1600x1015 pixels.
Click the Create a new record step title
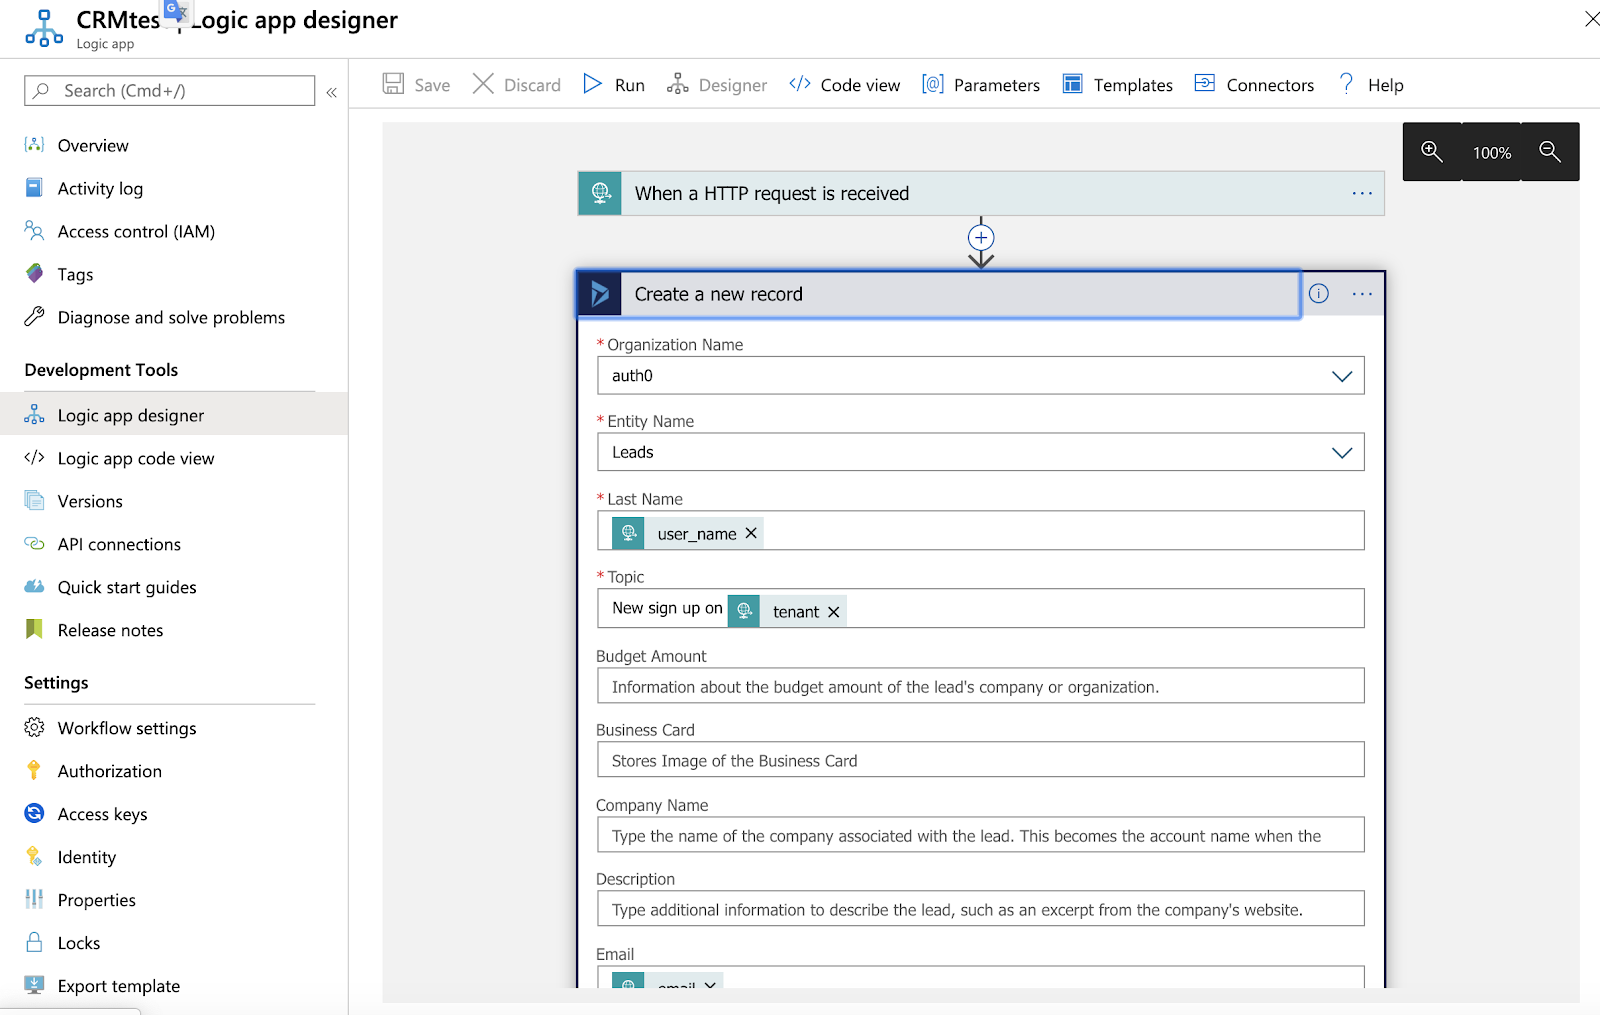pyautogui.click(x=718, y=294)
